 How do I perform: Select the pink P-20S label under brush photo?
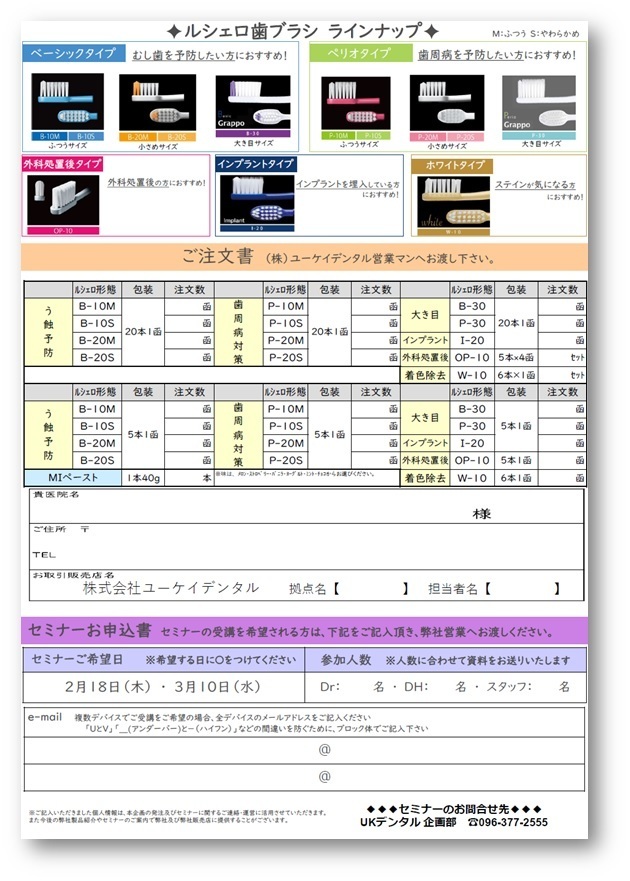point(465,137)
